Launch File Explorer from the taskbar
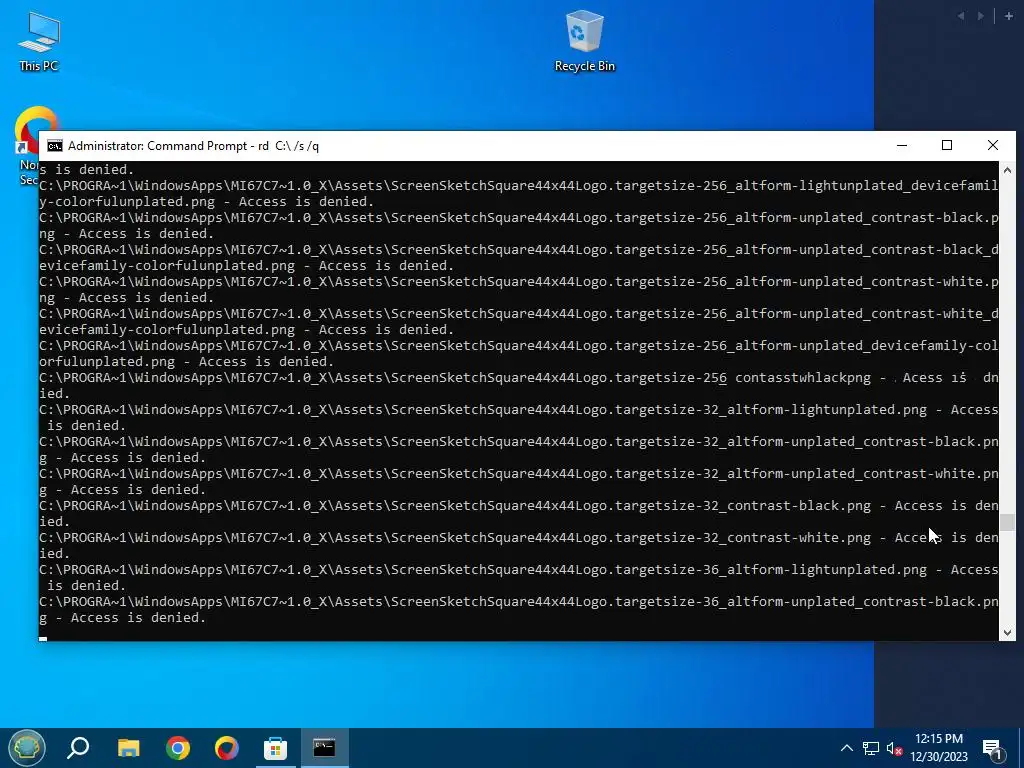This screenshot has height=768, width=1024. click(x=129, y=748)
